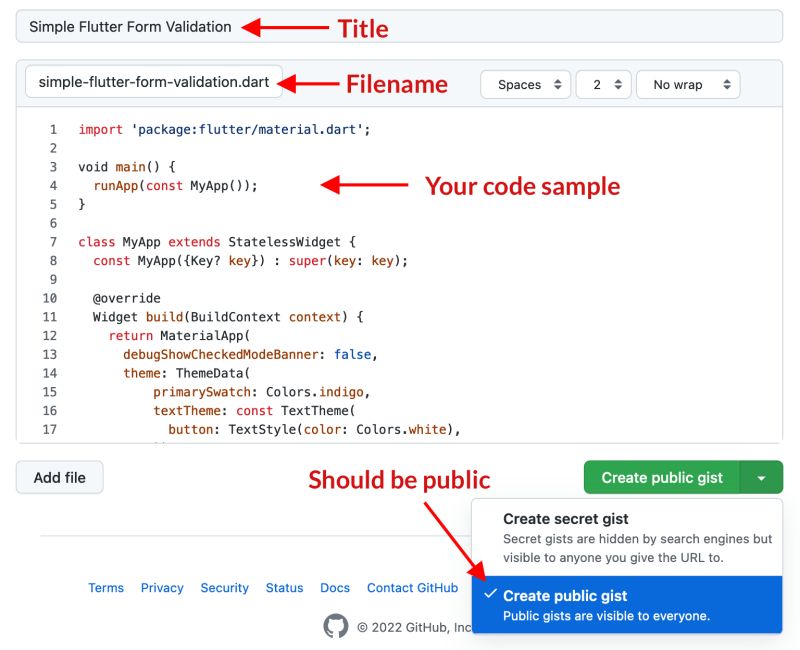
Task: Click the Add file button
Action: pos(59,477)
